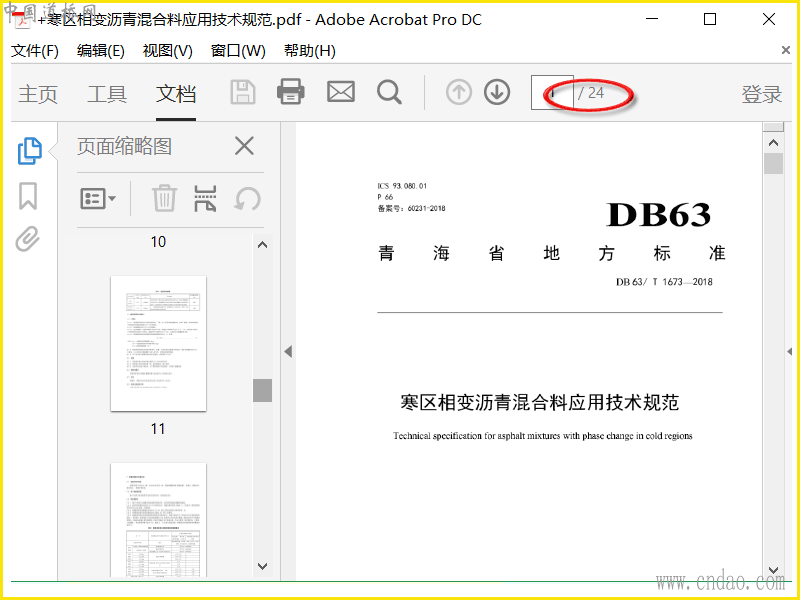Image resolution: width=800 pixels, height=600 pixels.
Task: Click the 页面缩略图 panel title
Action: pyautogui.click(x=124, y=146)
